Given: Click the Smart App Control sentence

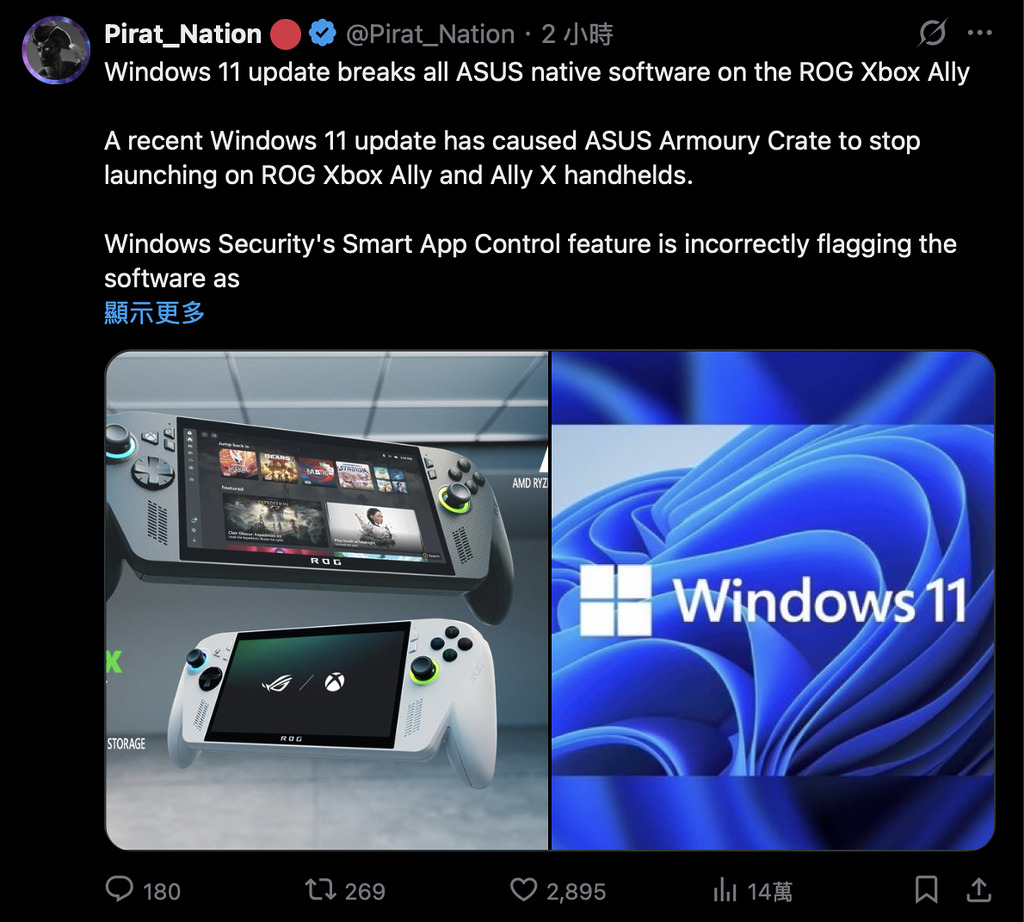Looking at the screenshot, I should pos(530,261).
